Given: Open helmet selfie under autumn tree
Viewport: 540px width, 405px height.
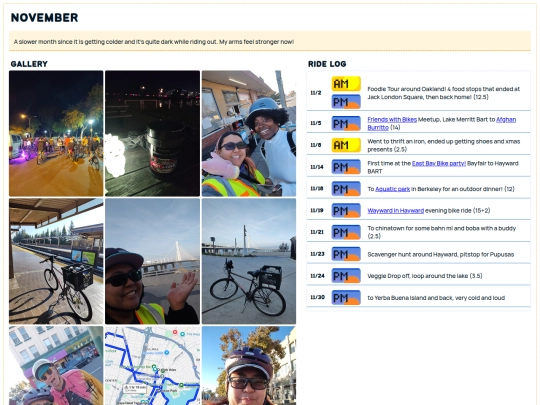Looking at the screenshot, I should [x=249, y=366].
